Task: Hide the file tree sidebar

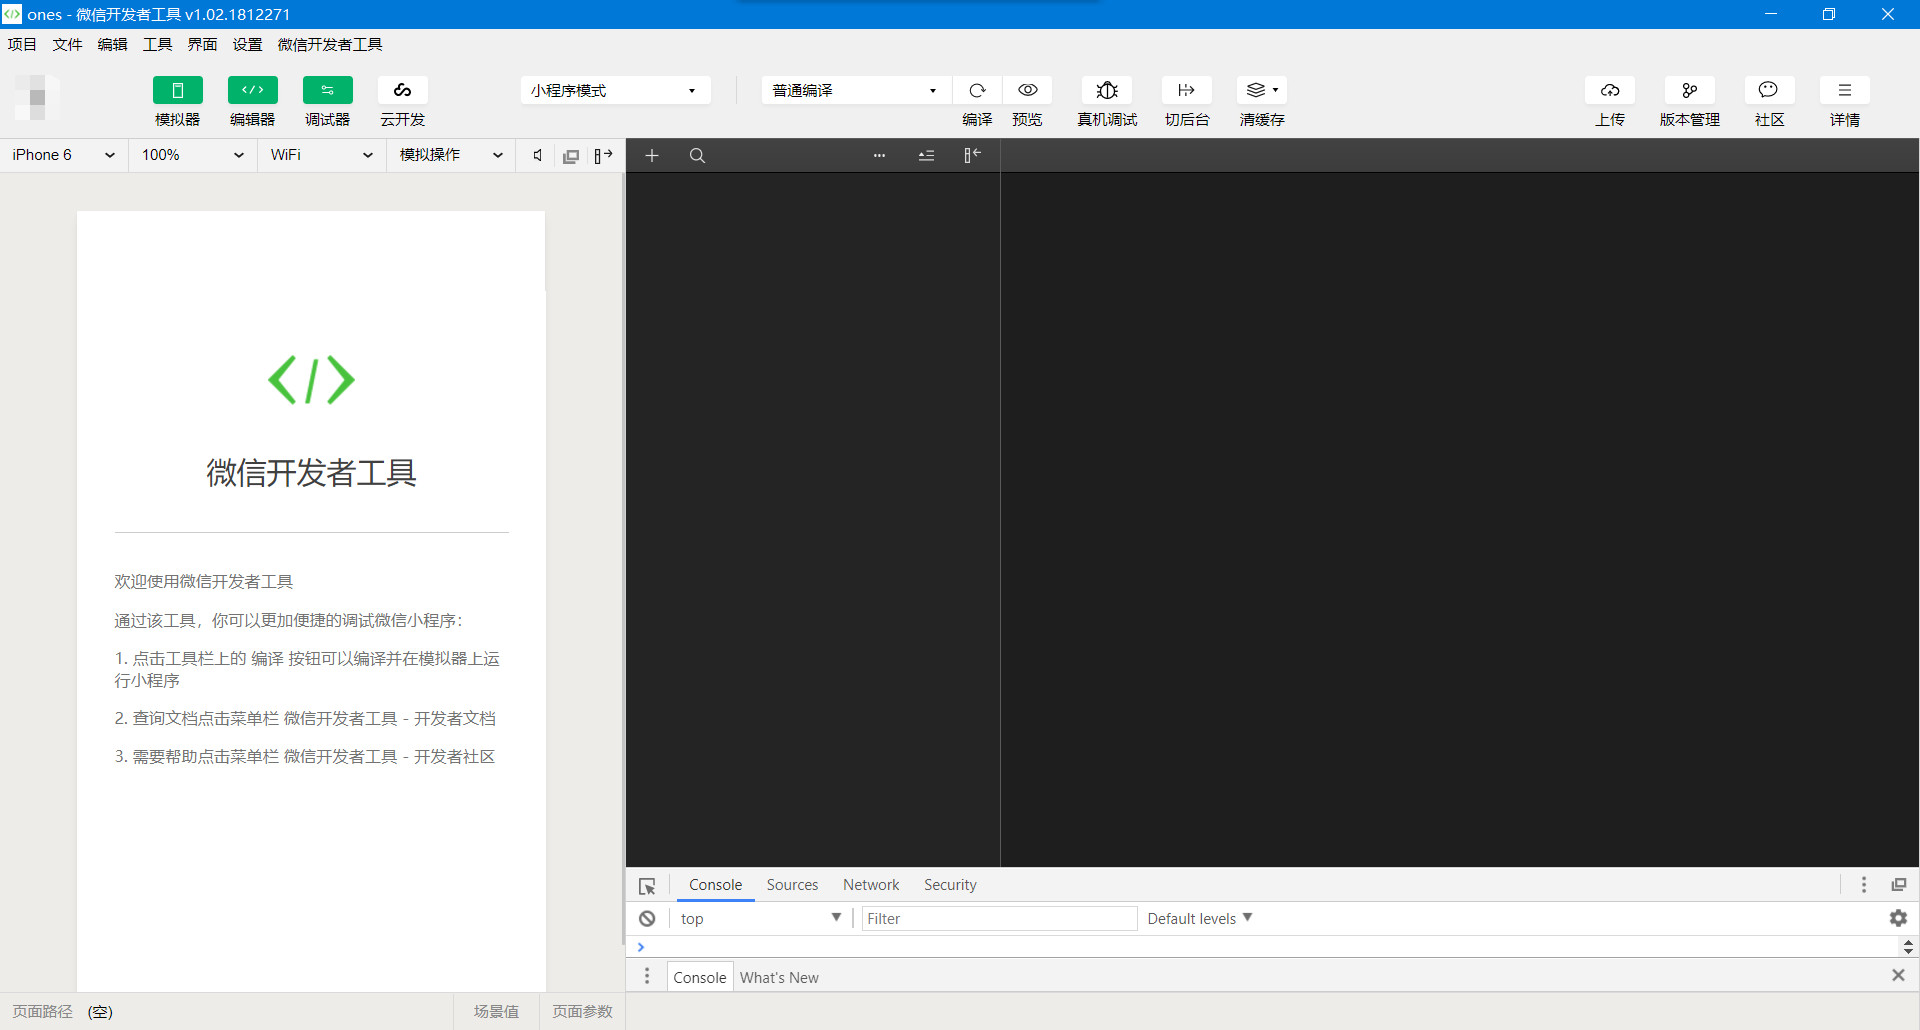Action: pos(972,155)
